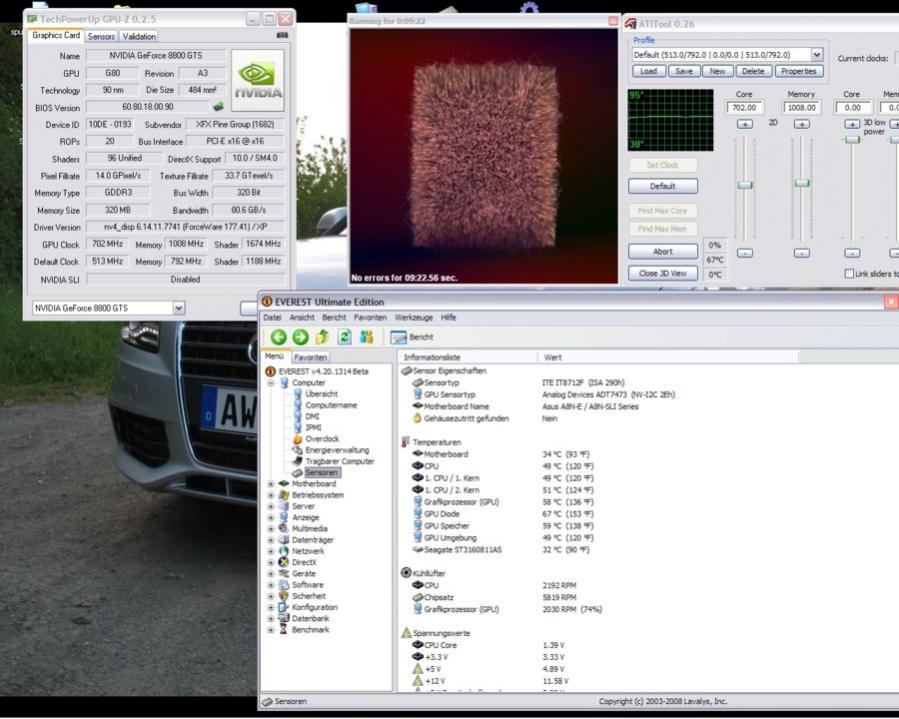Click the EVEREST back arrow icon
Screen dimensions: 899x719
click(x=279, y=337)
